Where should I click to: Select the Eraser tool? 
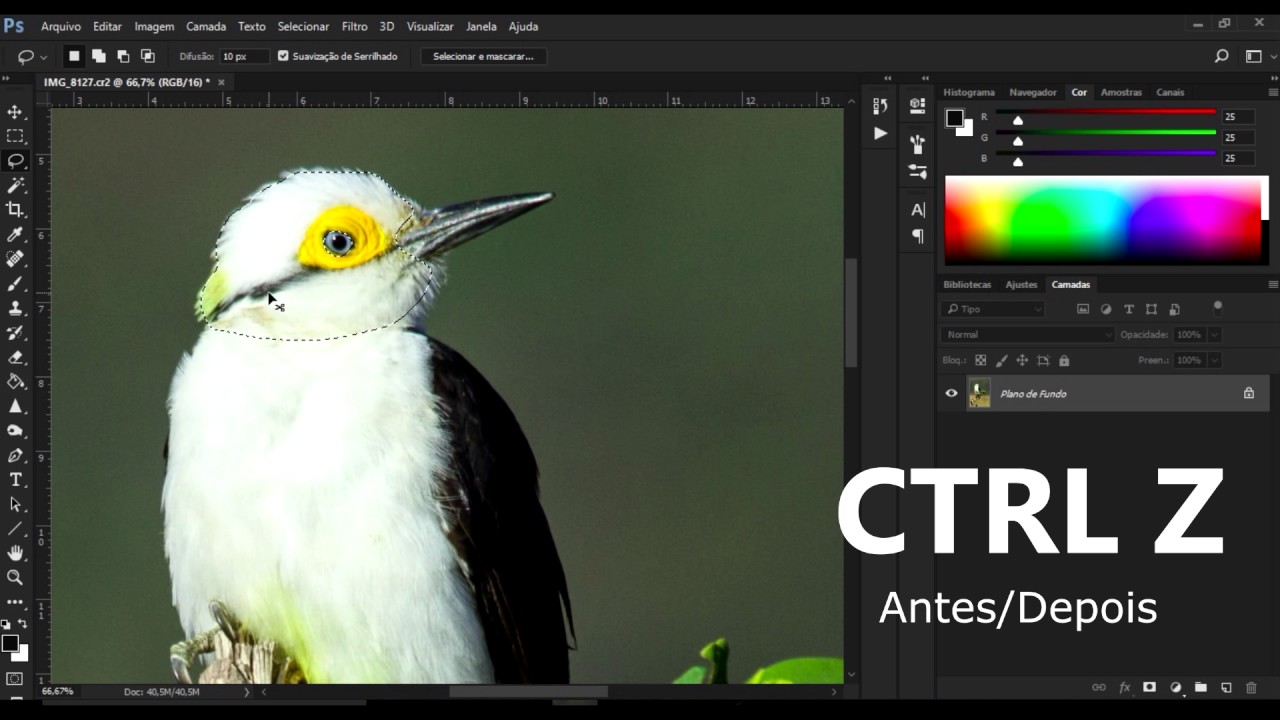point(15,357)
